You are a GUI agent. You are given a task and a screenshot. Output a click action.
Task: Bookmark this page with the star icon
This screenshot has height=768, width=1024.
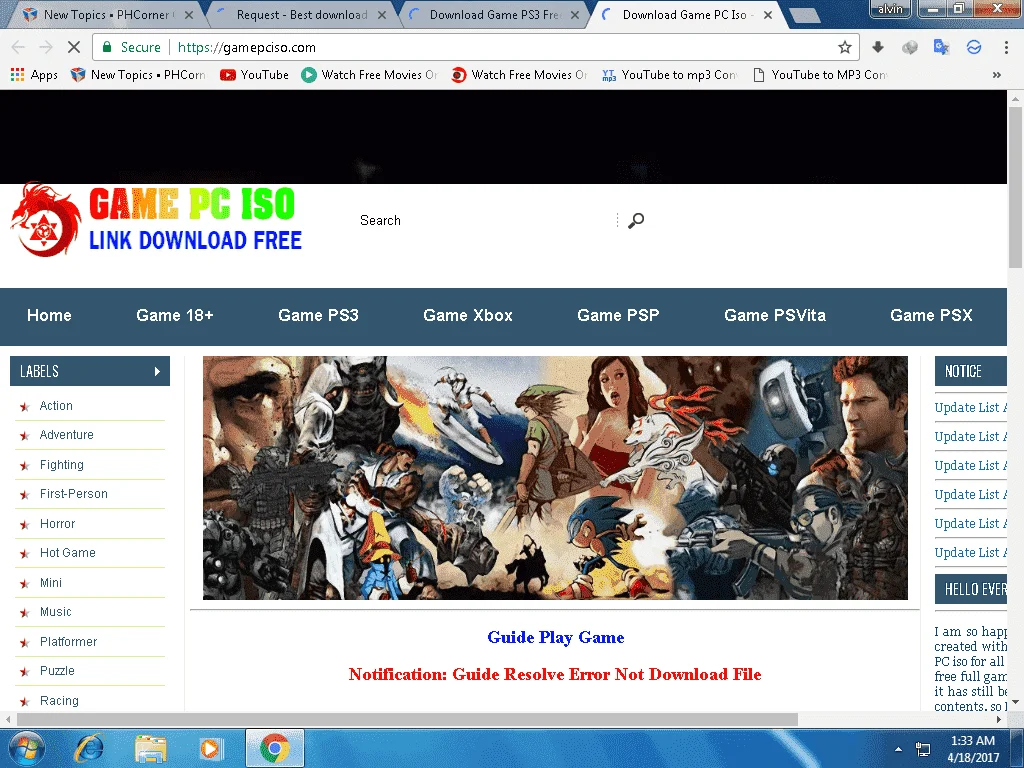(844, 47)
